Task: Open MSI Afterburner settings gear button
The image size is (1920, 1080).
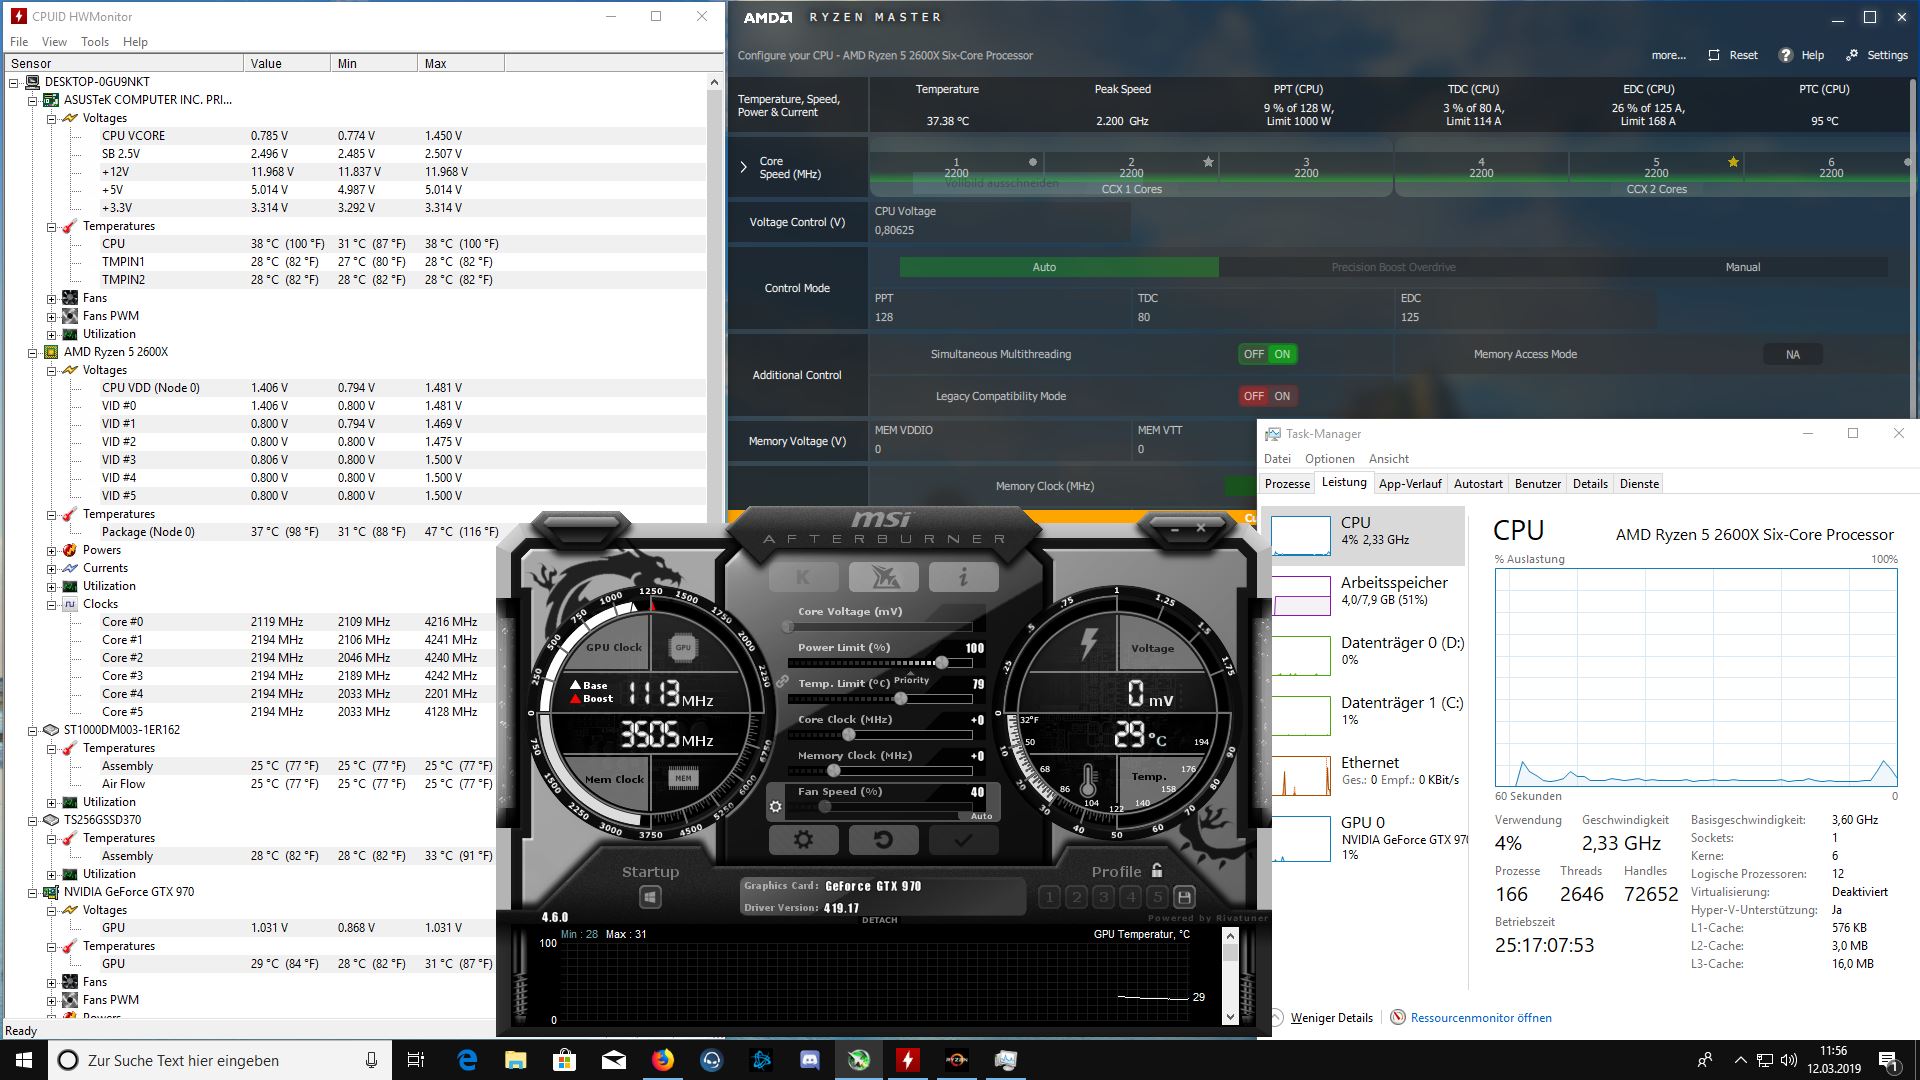Action: click(x=803, y=840)
